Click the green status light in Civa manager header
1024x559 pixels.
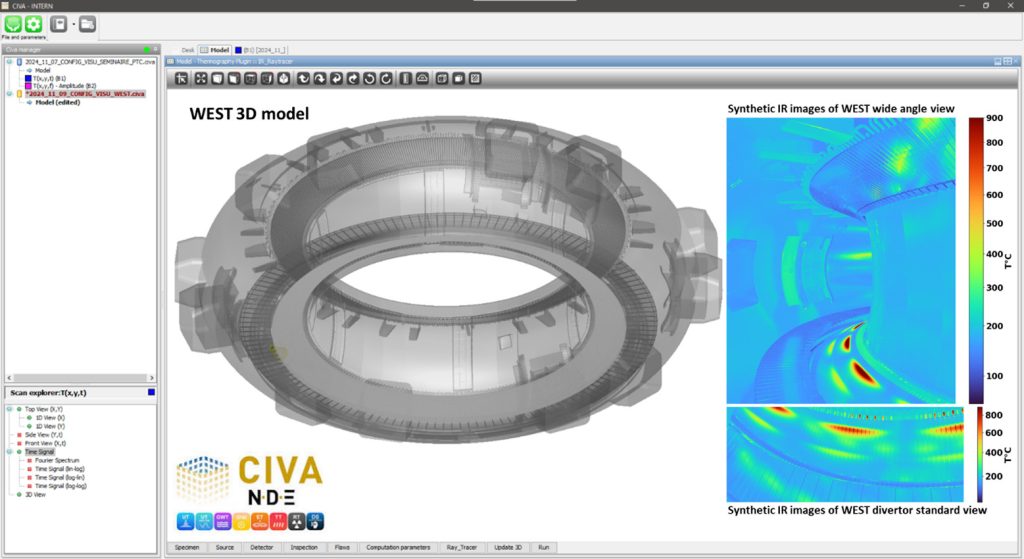click(147, 50)
